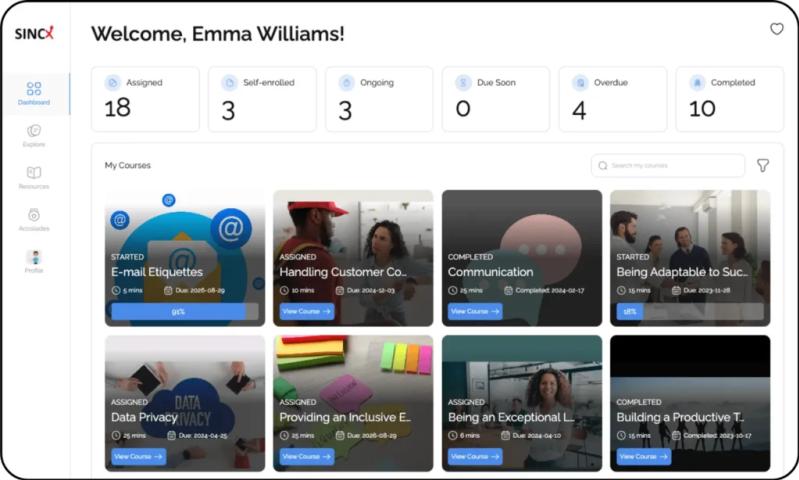Click the Being Adaptable 18% progress bar
799x480 pixels.
(x=689, y=311)
